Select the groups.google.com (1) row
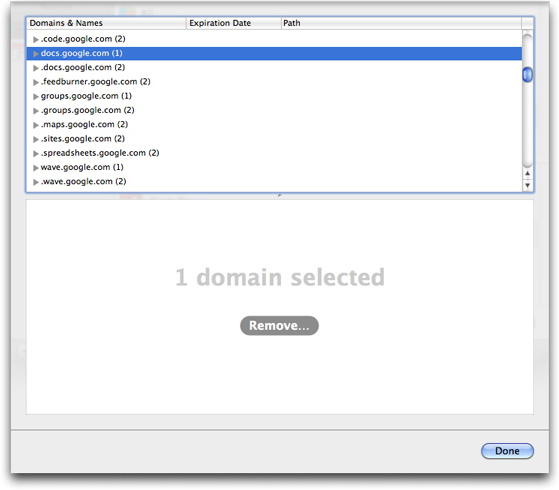The width and height of the screenshot is (559, 490). [274, 96]
